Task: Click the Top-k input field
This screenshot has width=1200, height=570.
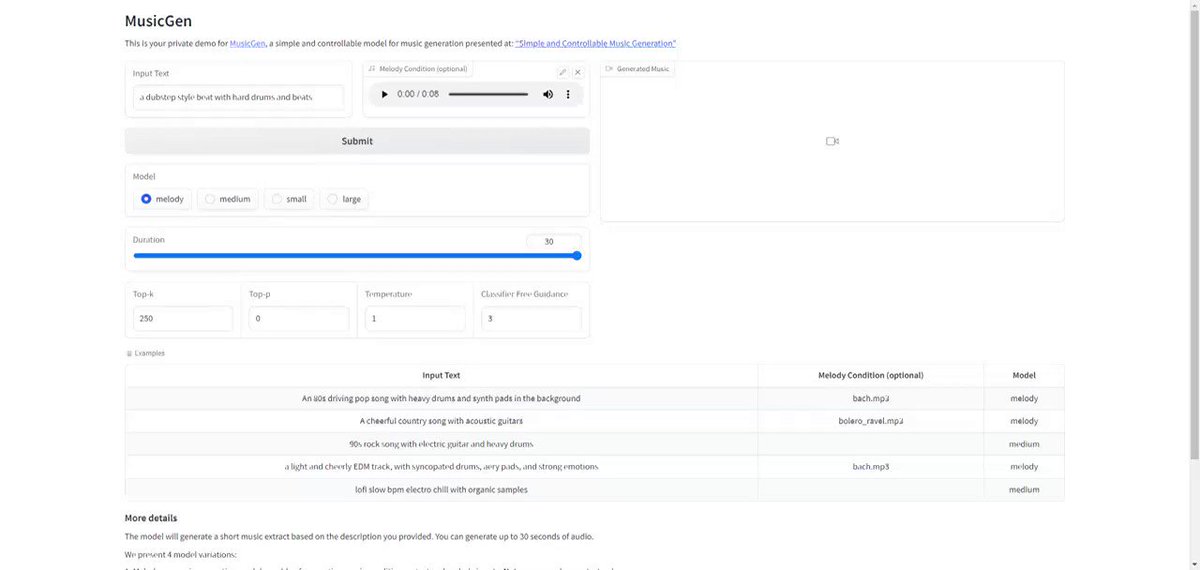Action: tap(183, 318)
